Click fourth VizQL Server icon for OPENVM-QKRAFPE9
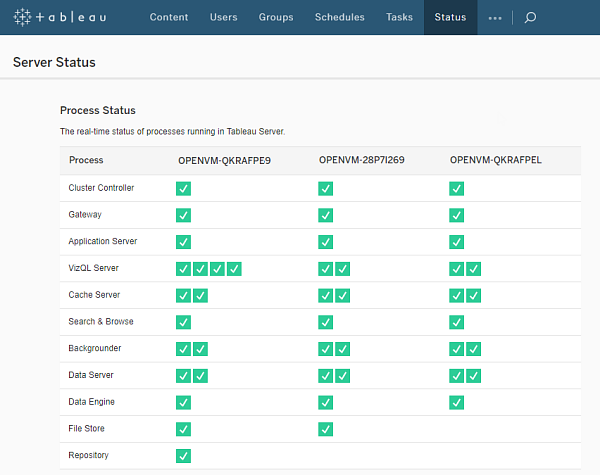The width and height of the screenshot is (600, 475). click(x=234, y=268)
